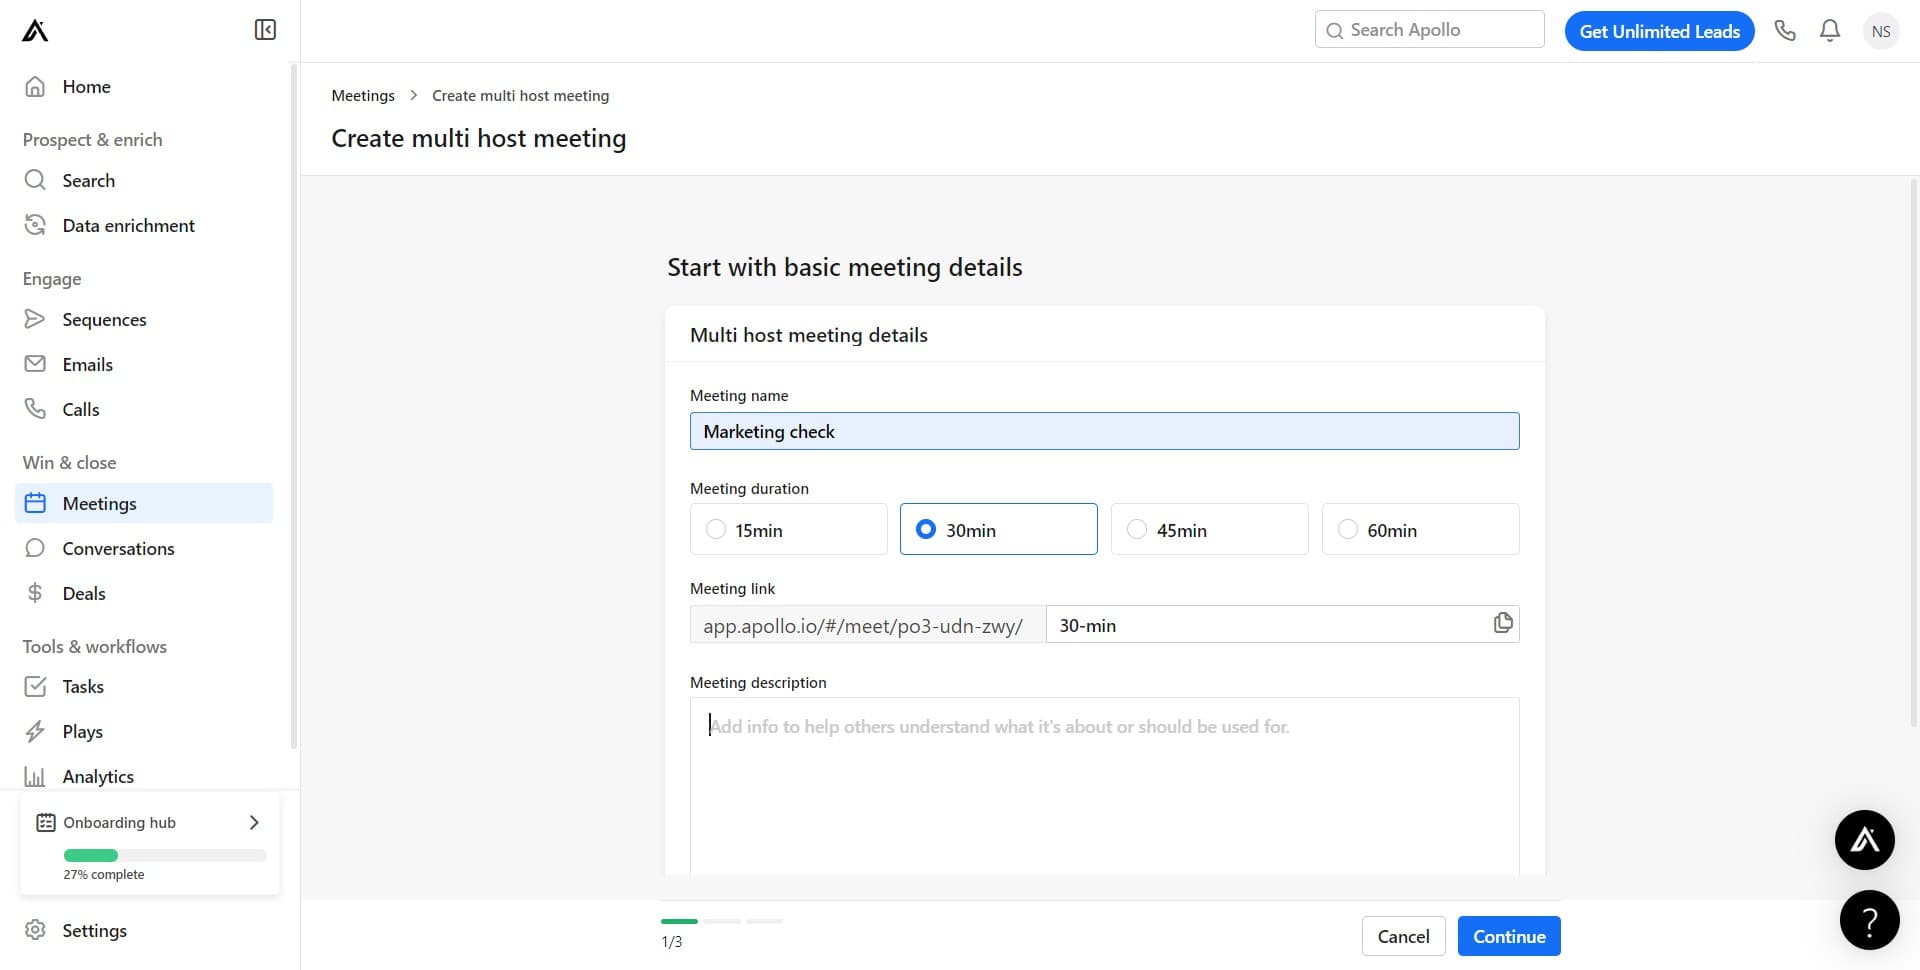Select the 45min meeting duration
This screenshot has height=970, width=1920.
(x=1137, y=529)
